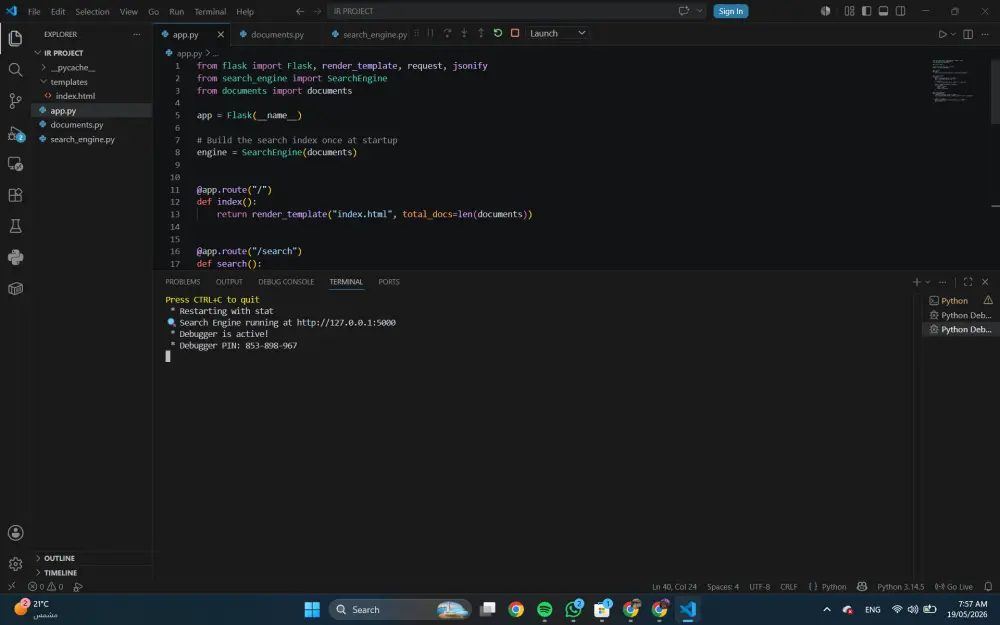1000x625 pixels.
Task: Select the first Python Deb... terminal
Action: point(960,315)
